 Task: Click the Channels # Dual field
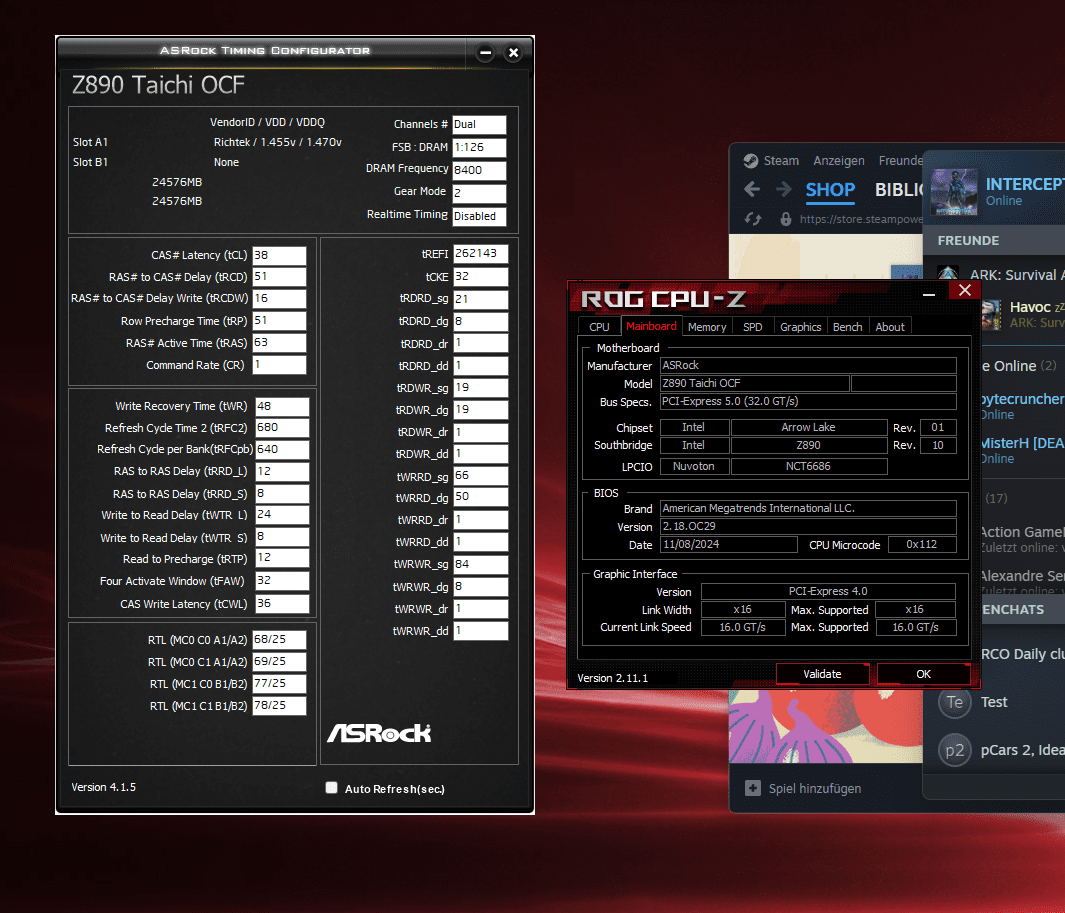pyautogui.click(x=480, y=124)
